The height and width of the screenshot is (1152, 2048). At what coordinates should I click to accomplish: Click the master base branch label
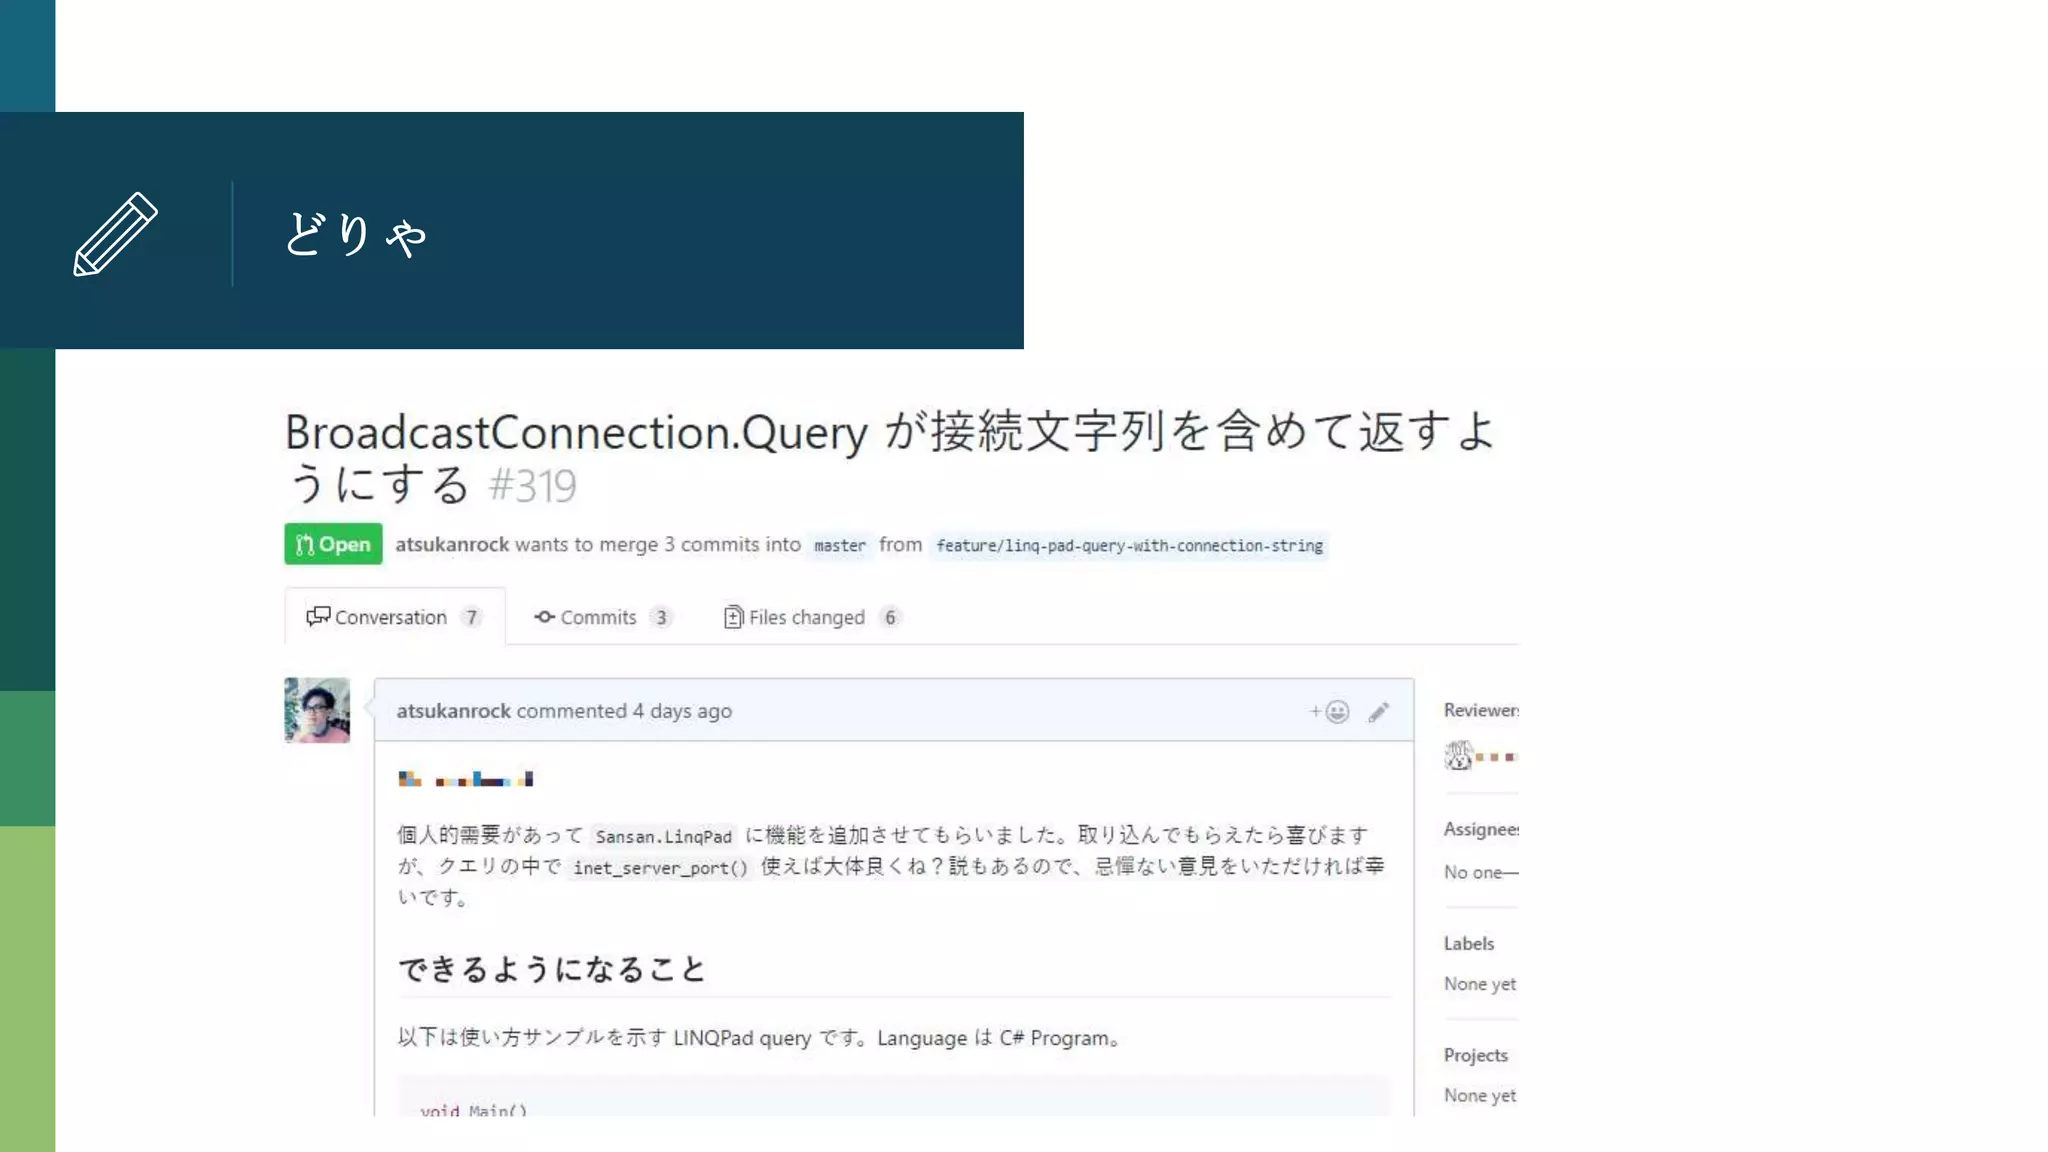coord(839,545)
